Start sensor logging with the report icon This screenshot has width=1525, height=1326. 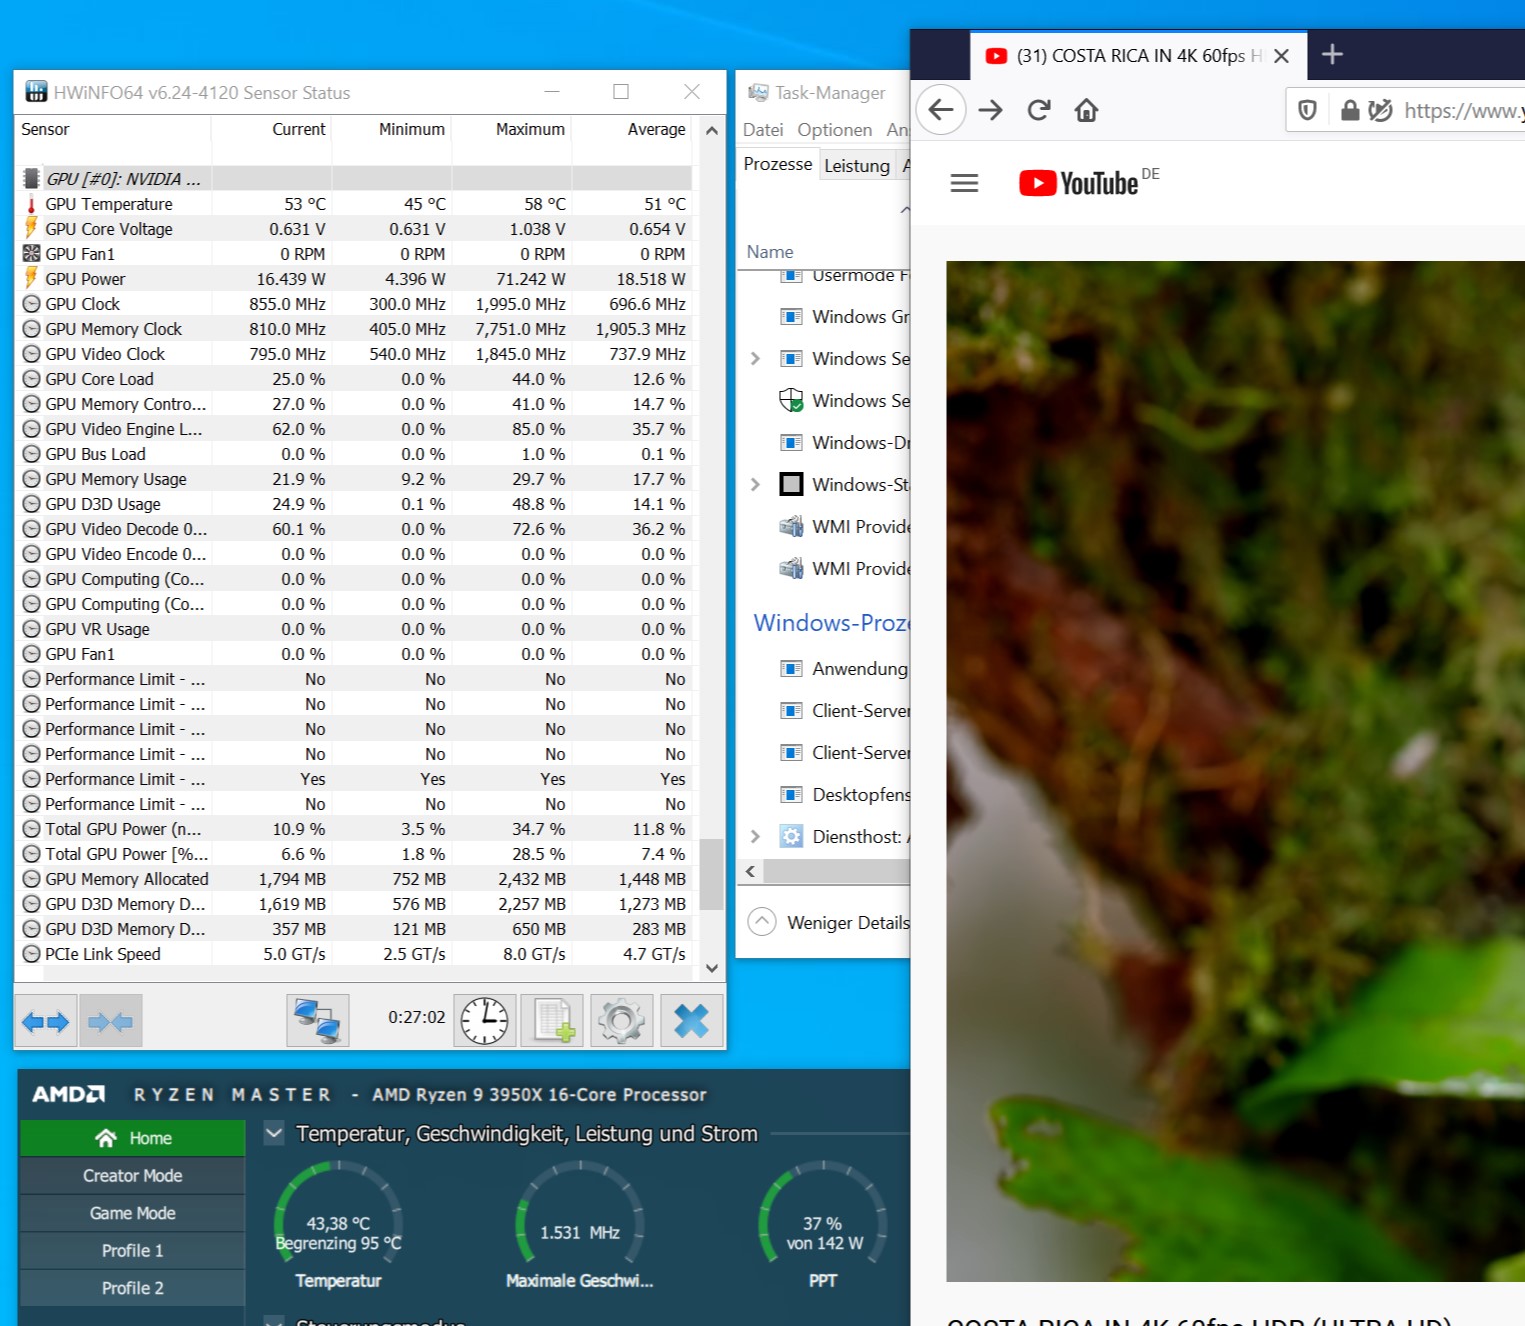(x=552, y=1020)
